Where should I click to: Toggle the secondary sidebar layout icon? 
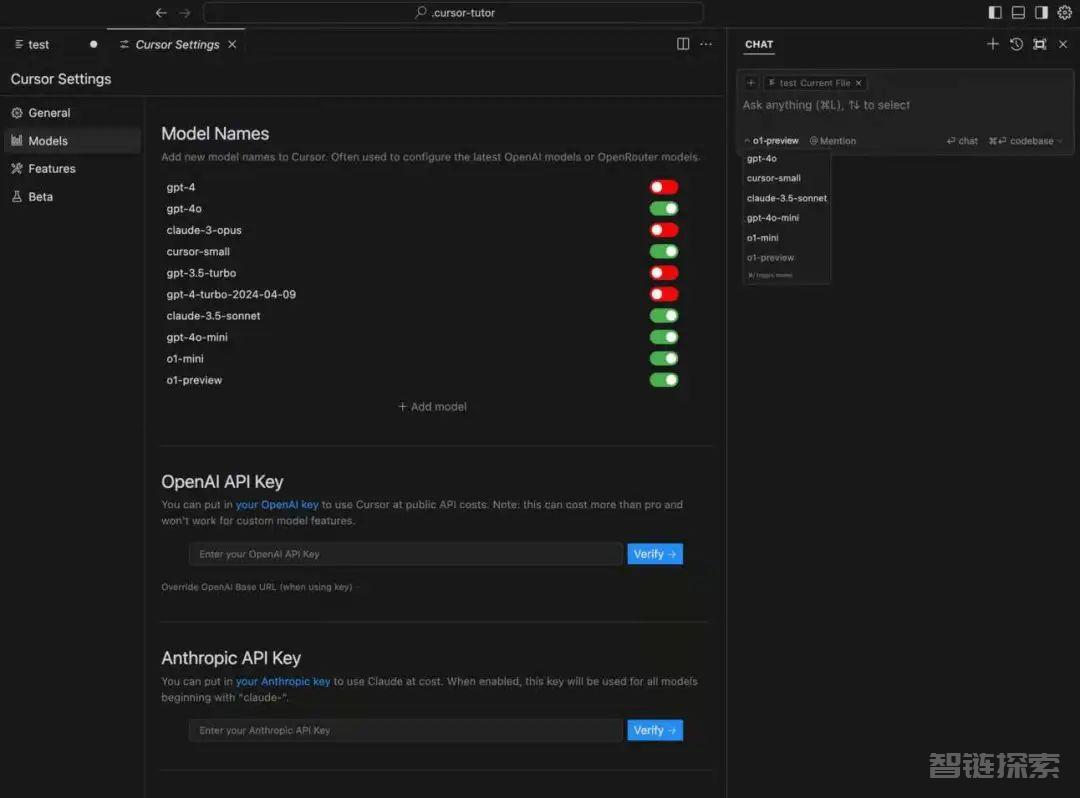[x=1041, y=12]
